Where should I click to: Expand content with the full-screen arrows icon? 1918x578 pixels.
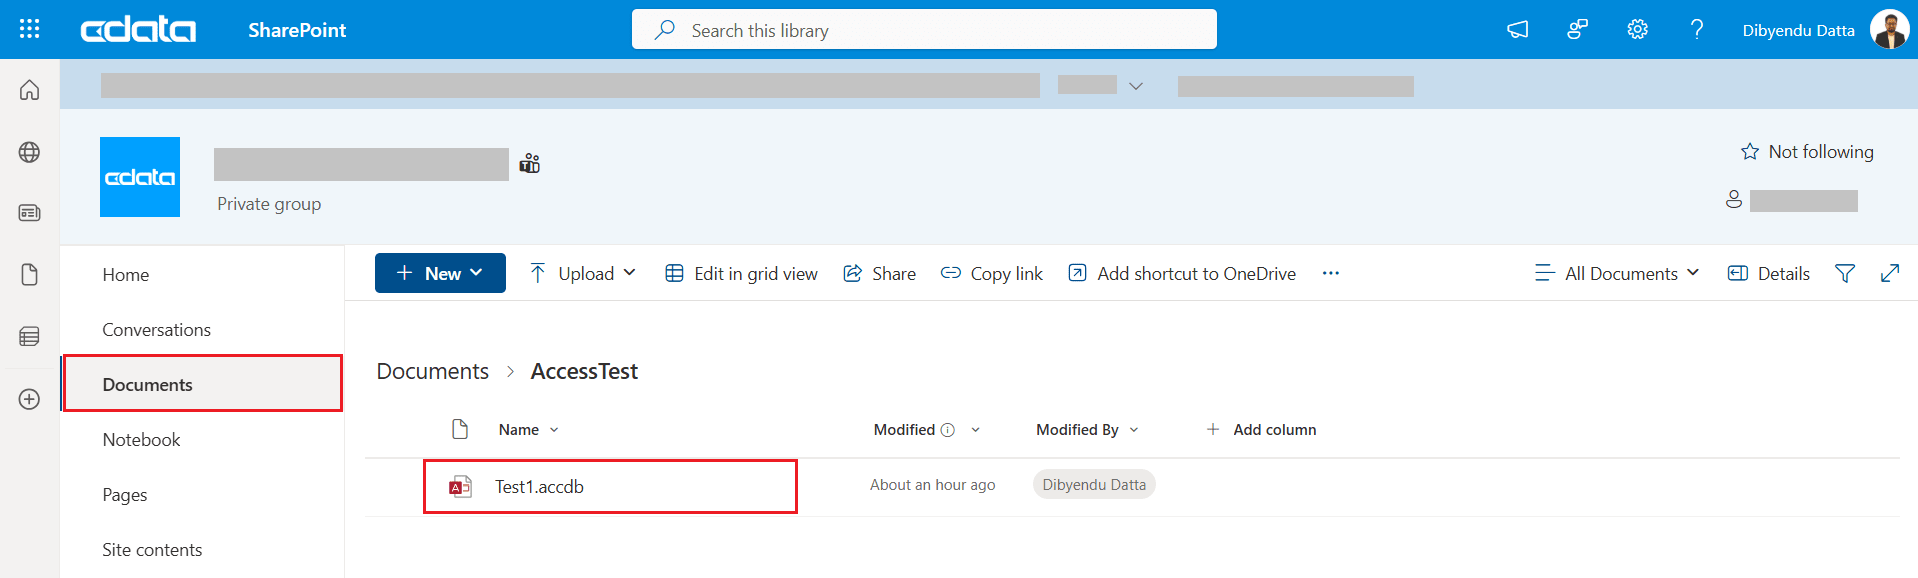(1889, 273)
